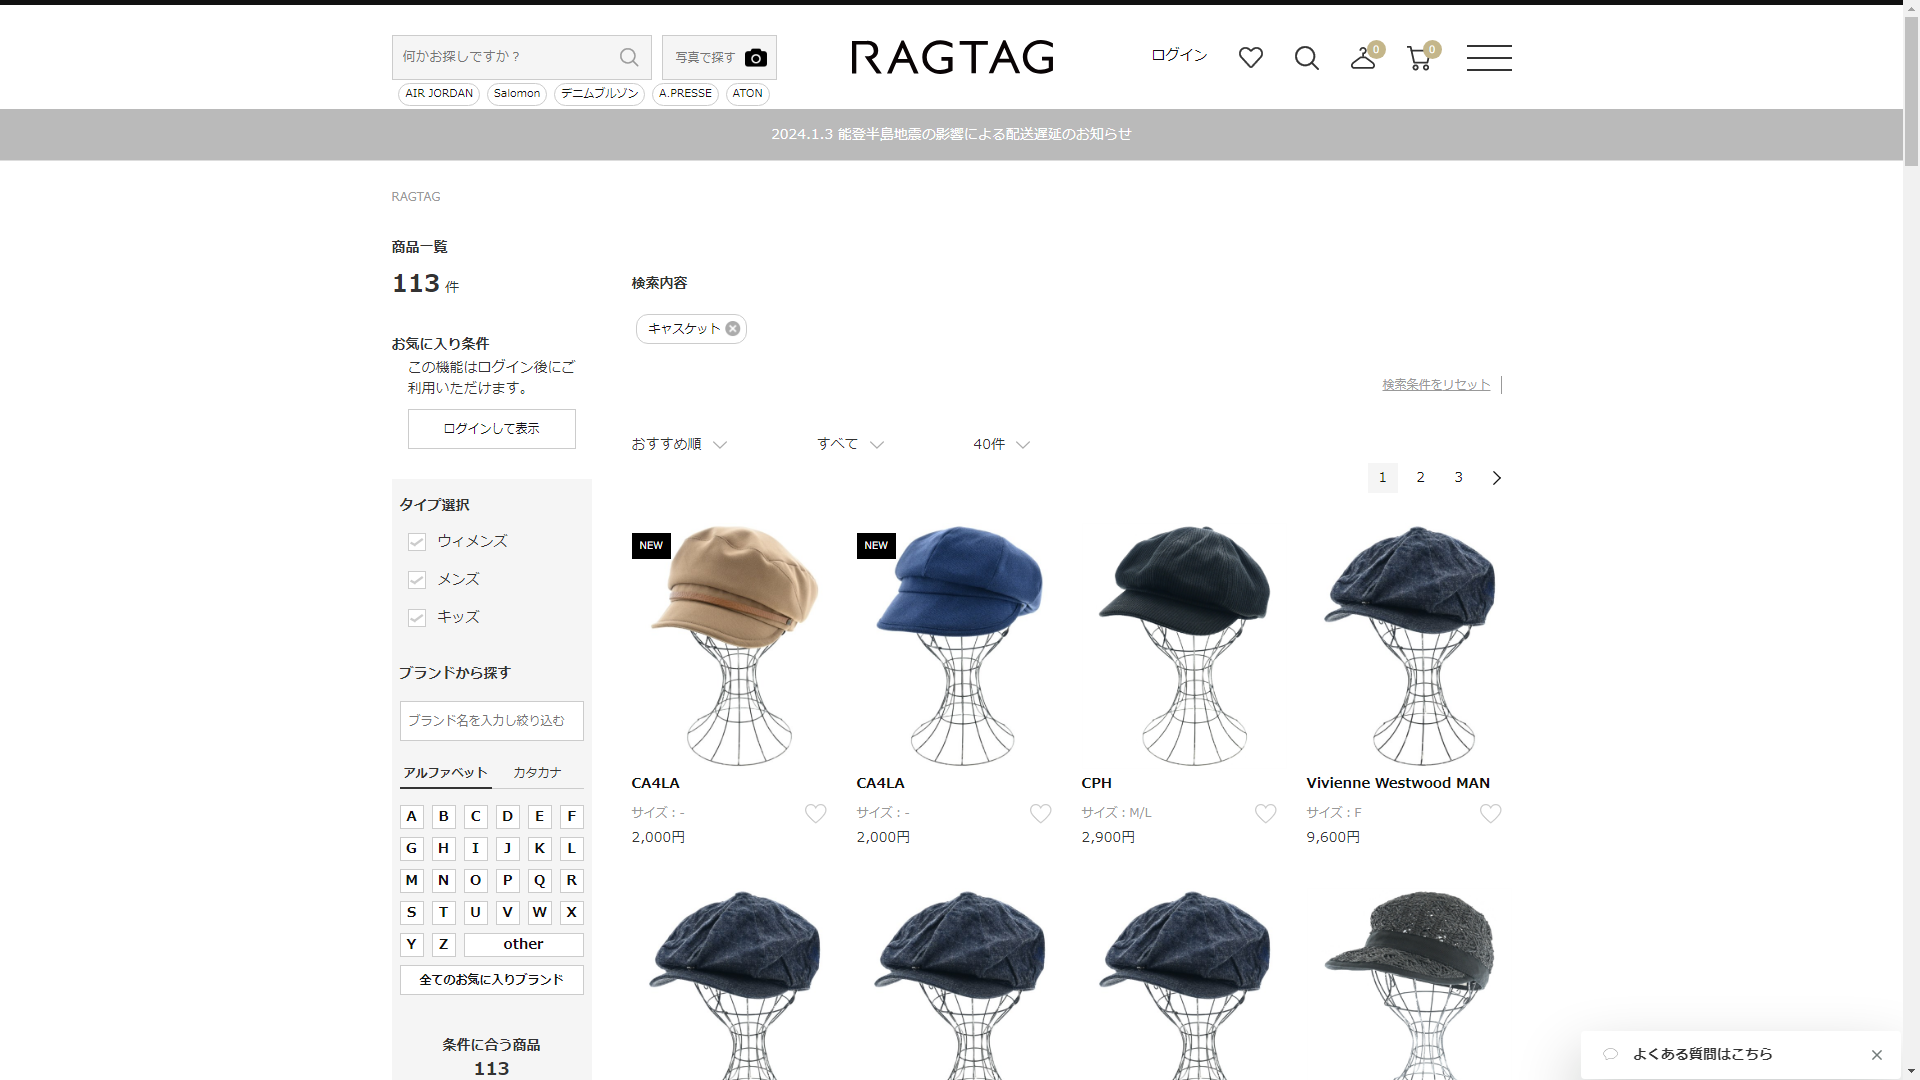Open Vivienne Westwood MAN cap thumbnail
1920x1080 pixels.
click(1409, 645)
